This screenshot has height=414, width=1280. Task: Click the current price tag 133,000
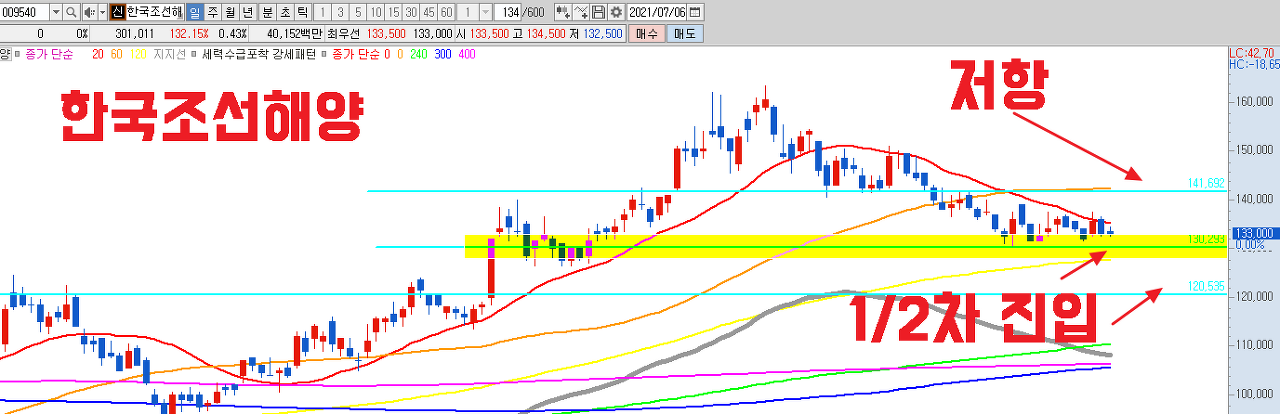click(1254, 233)
